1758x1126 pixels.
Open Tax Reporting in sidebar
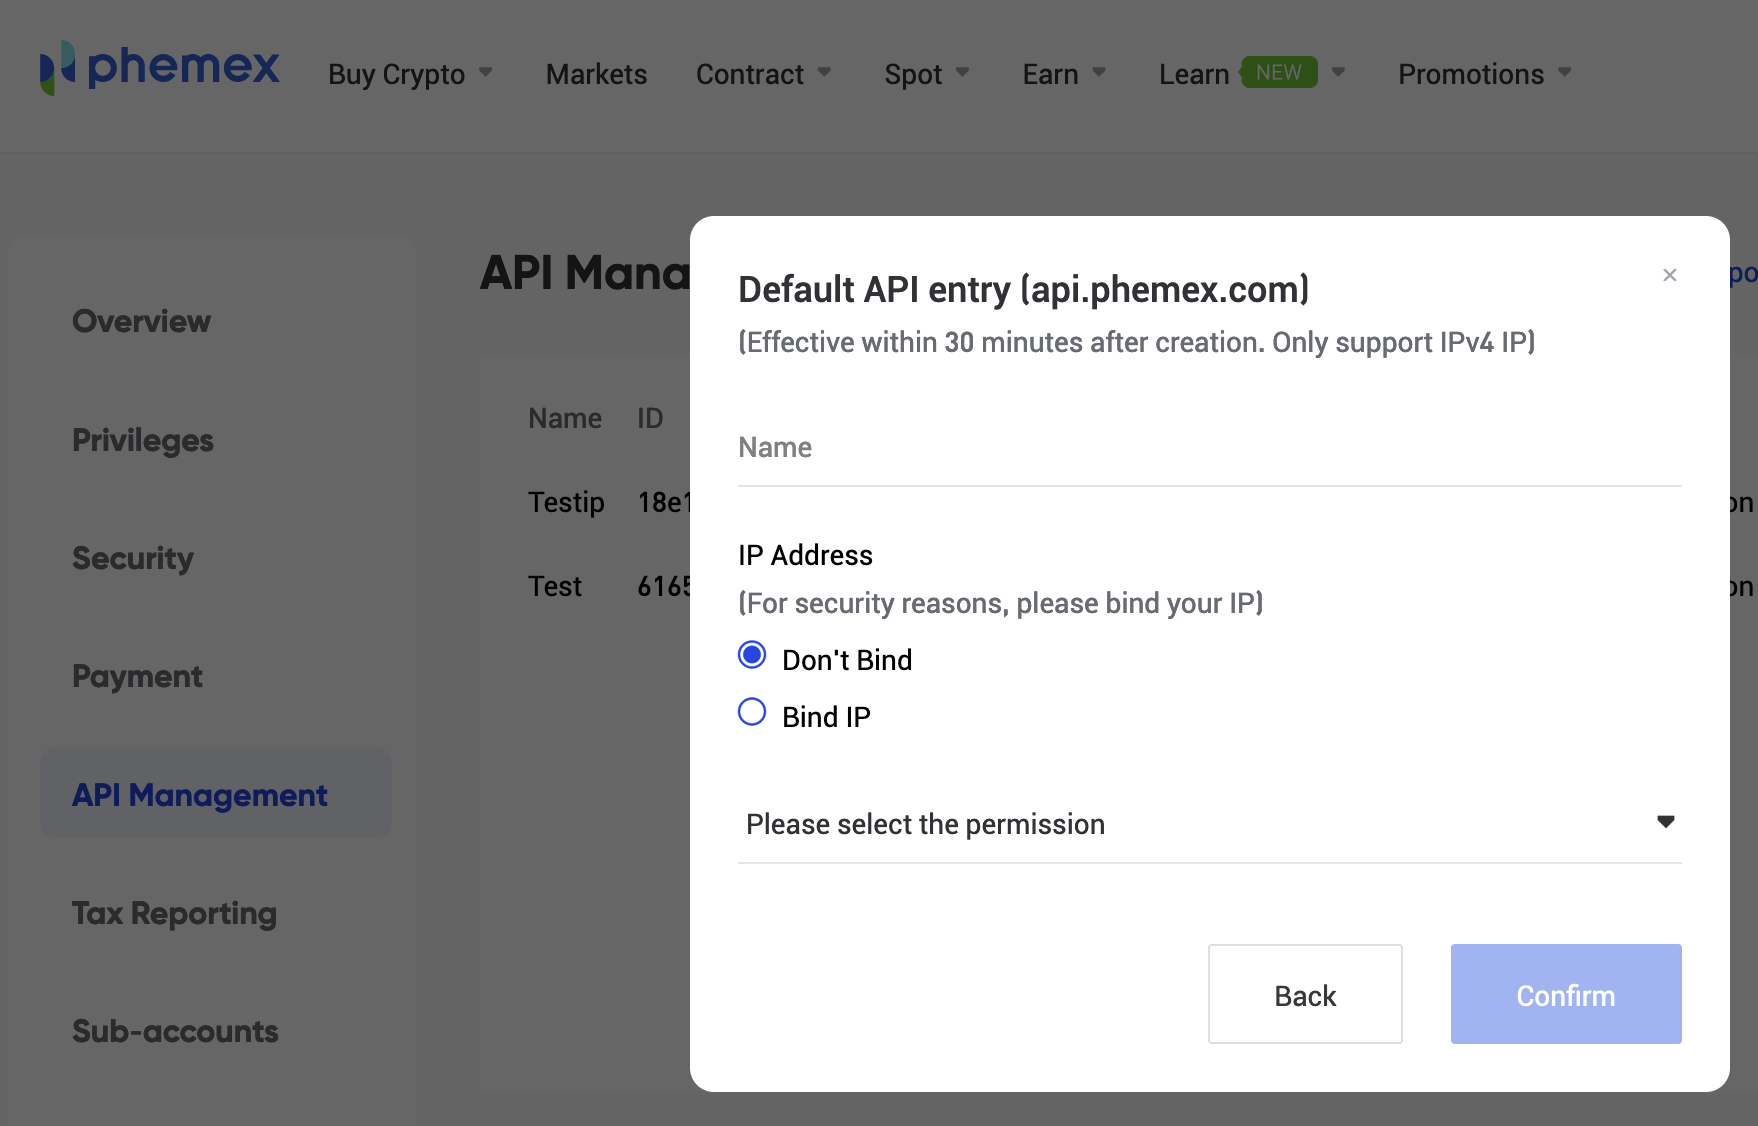click(174, 912)
